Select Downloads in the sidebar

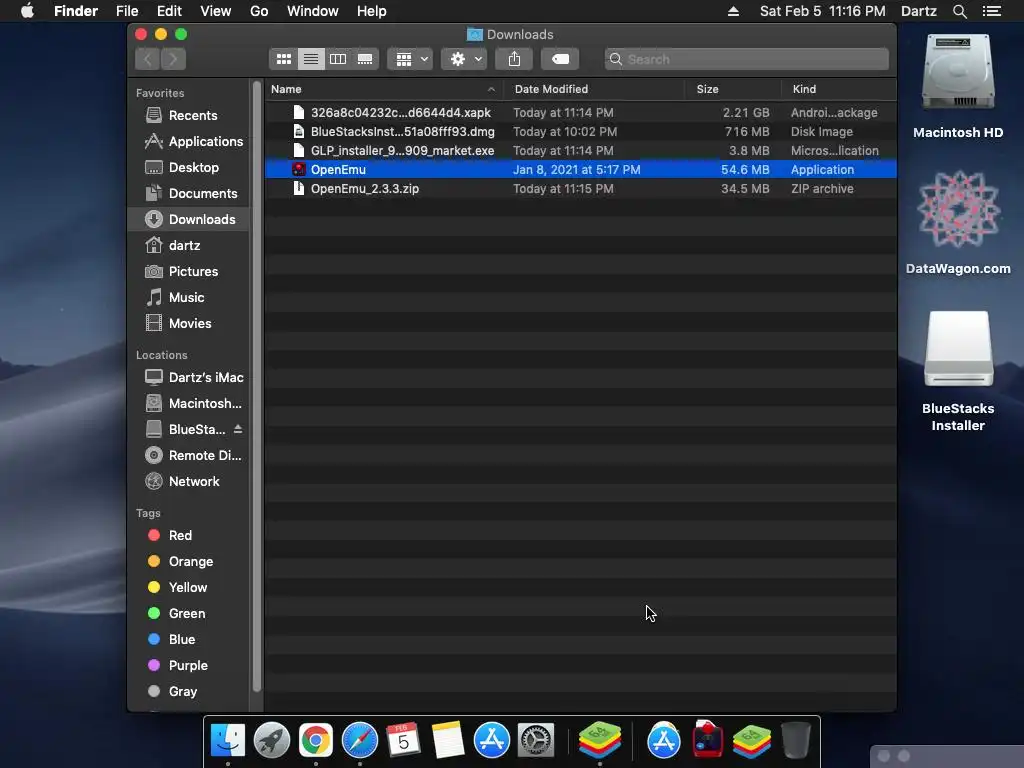click(189, 219)
